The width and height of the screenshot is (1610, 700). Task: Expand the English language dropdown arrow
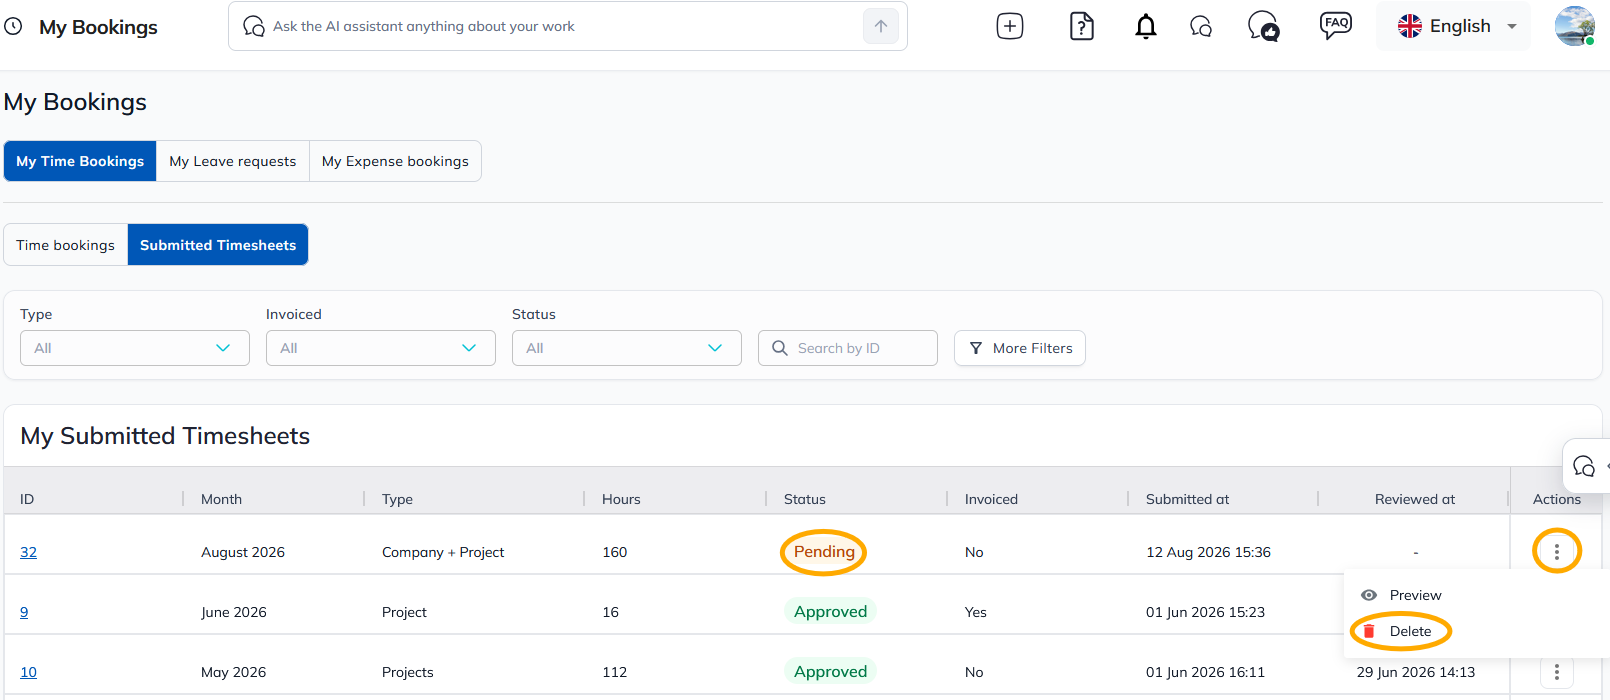pyautogui.click(x=1512, y=27)
